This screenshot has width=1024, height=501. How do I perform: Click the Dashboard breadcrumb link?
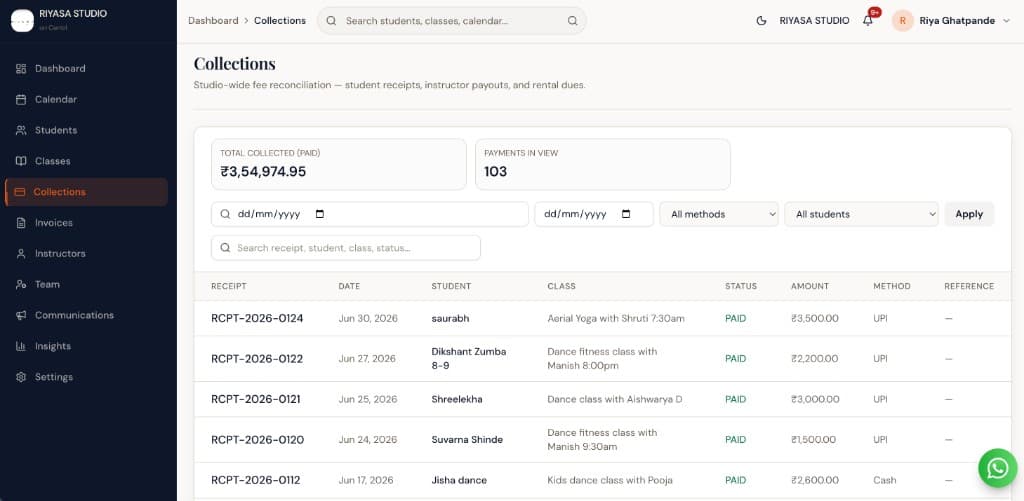pyautogui.click(x=213, y=21)
